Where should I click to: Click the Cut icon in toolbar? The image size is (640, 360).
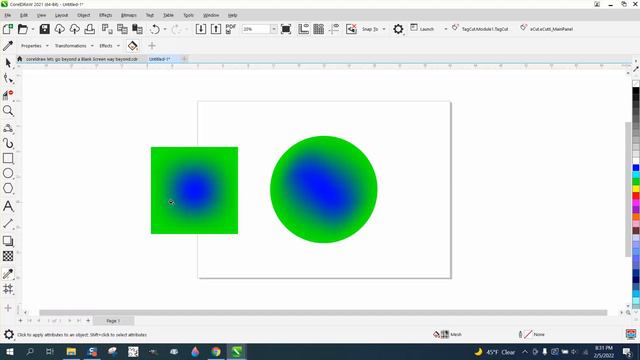(x=107, y=29)
